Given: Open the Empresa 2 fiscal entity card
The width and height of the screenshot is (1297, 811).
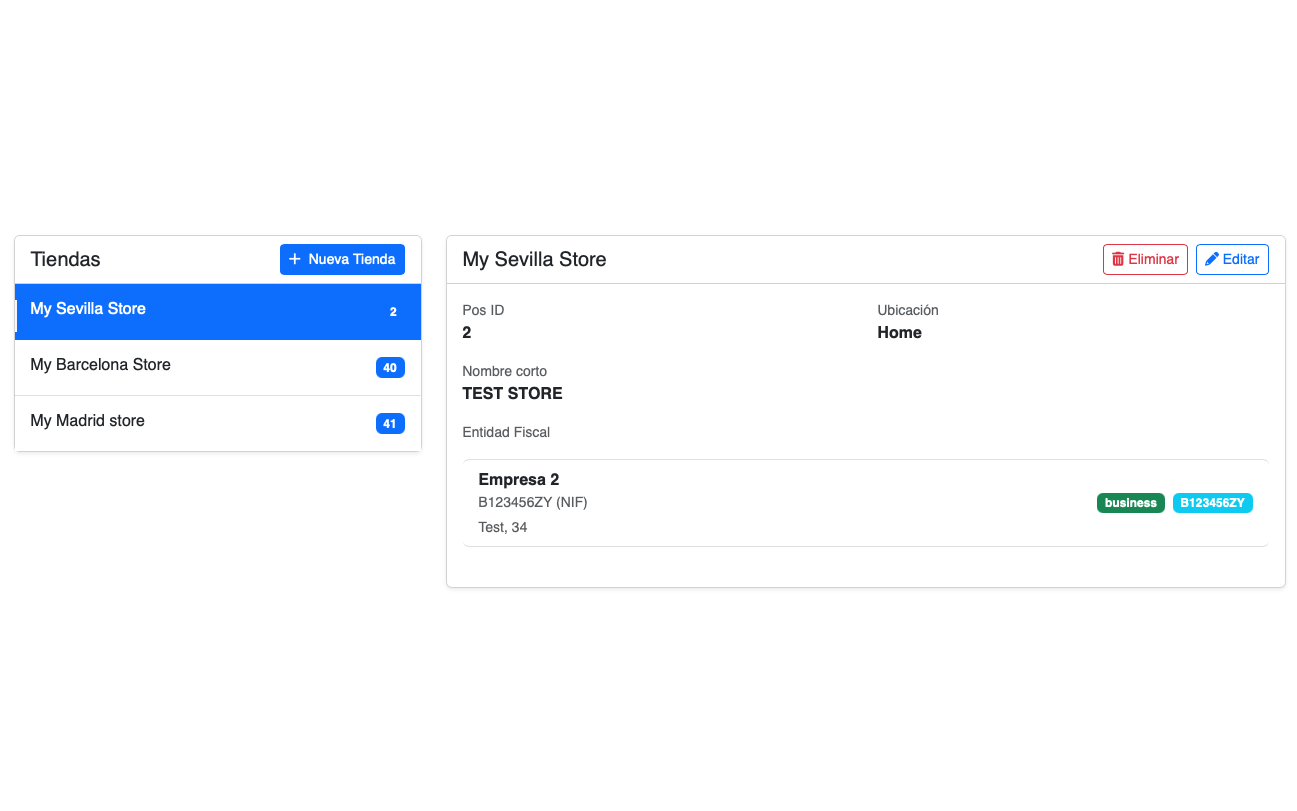Looking at the screenshot, I should click(518, 480).
